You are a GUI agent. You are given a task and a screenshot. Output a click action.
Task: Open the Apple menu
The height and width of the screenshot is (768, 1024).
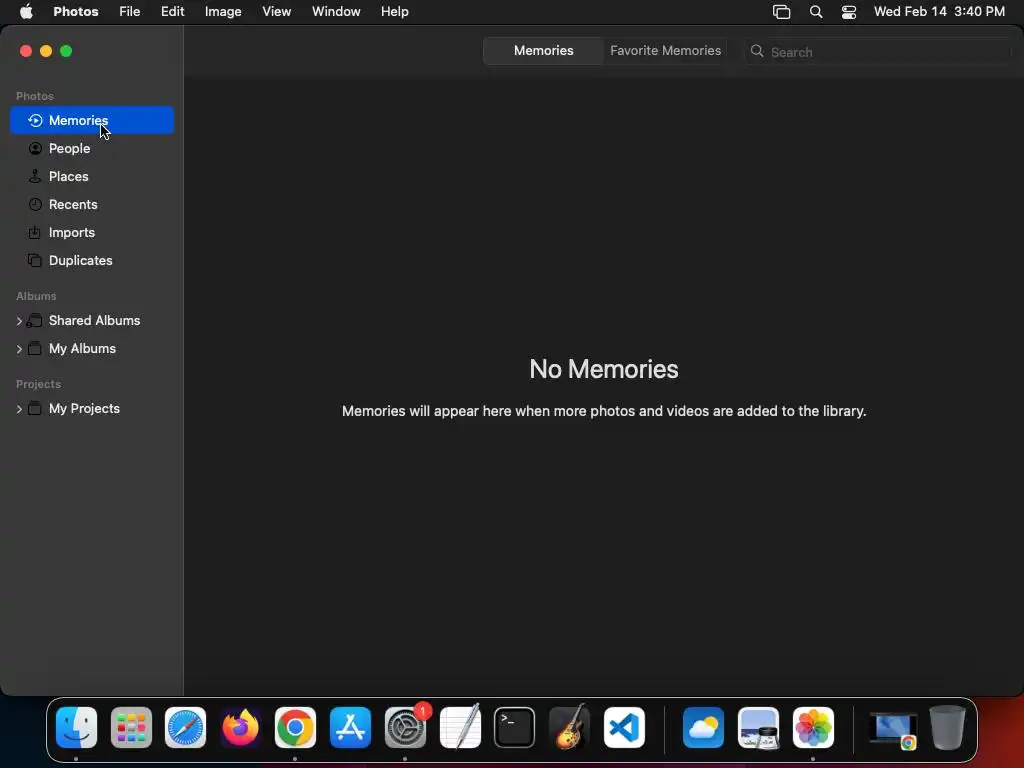(x=26, y=11)
